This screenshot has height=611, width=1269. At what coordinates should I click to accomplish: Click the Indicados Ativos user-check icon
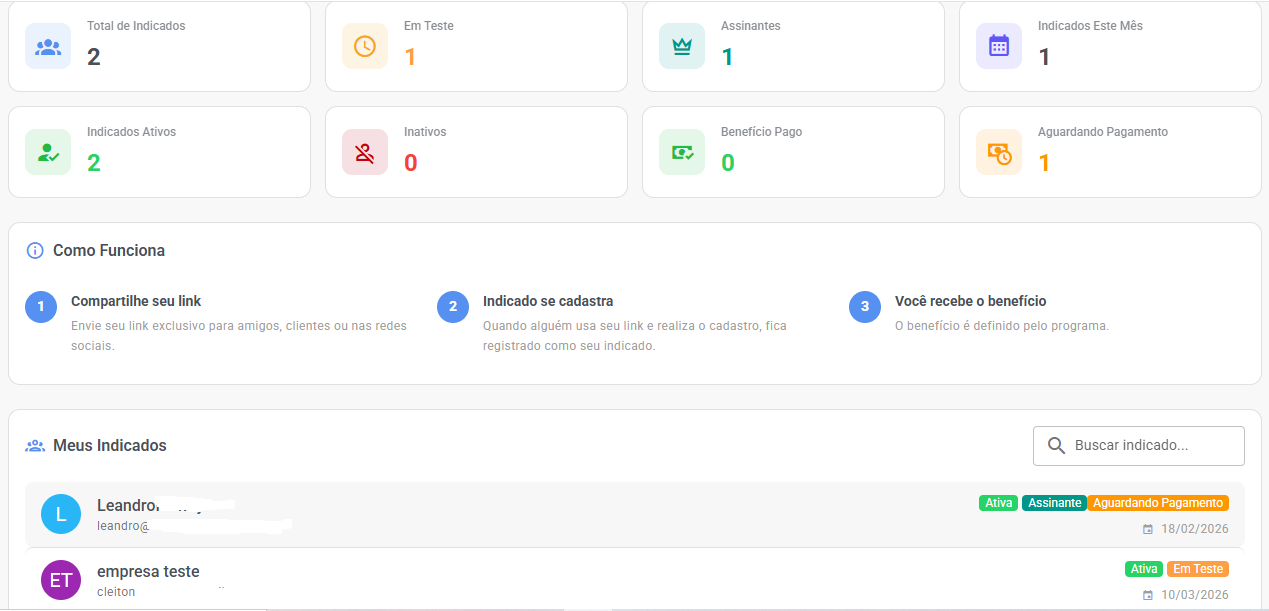(48, 152)
